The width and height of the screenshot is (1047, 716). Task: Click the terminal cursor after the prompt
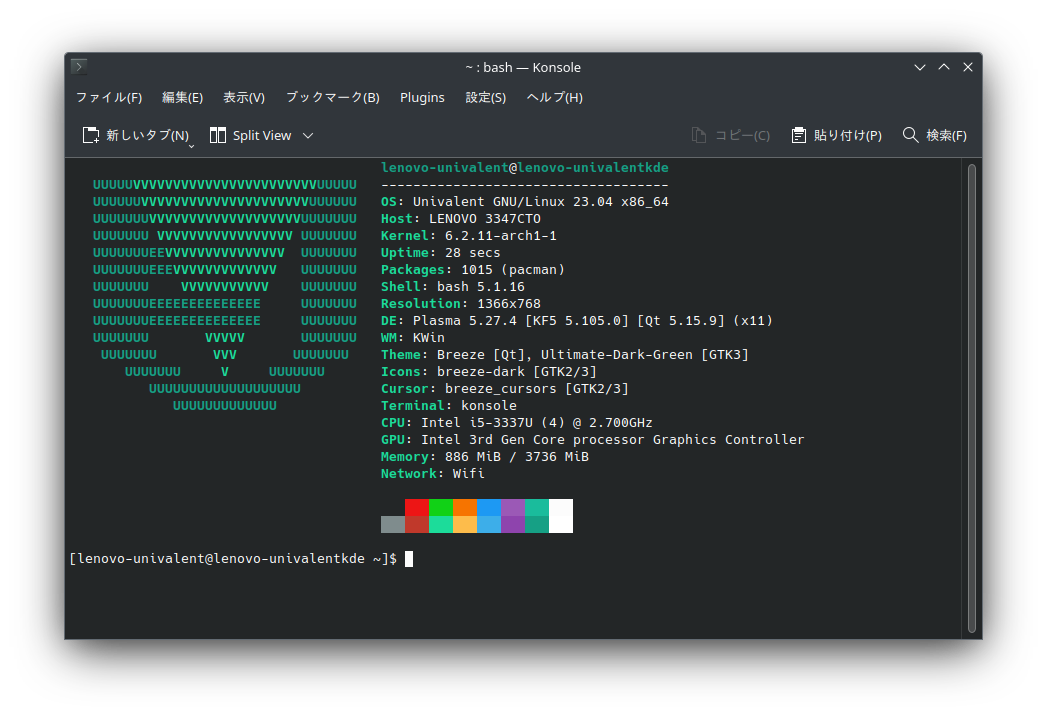pos(409,558)
